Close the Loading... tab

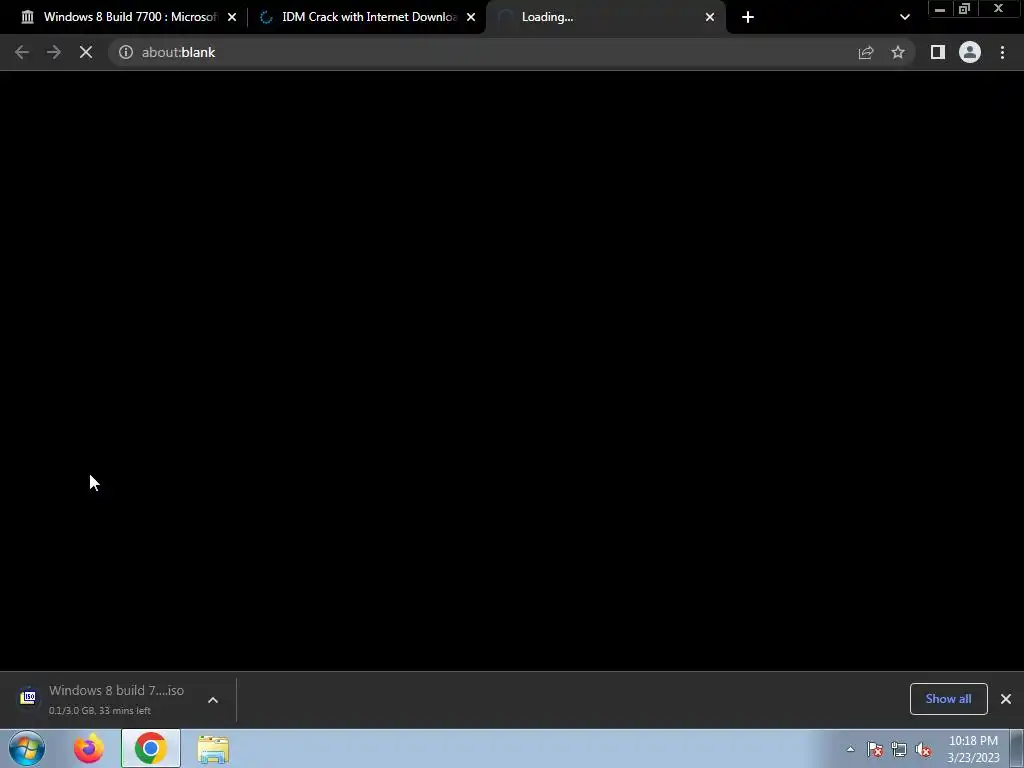(710, 17)
